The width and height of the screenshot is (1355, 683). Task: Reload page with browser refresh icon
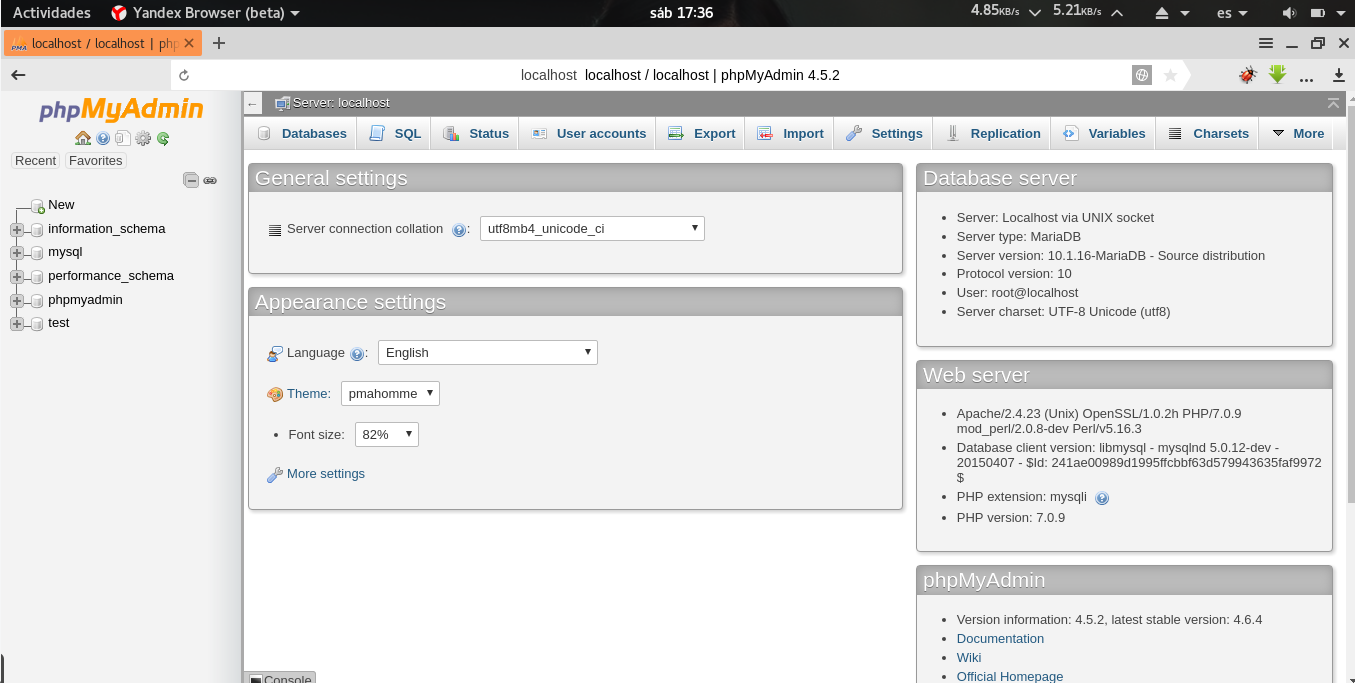coord(184,75)
